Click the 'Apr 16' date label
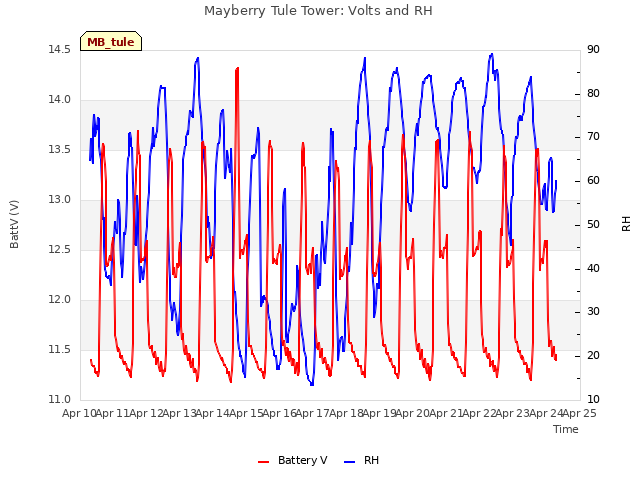Screen dimensions: 640x480 279,413
